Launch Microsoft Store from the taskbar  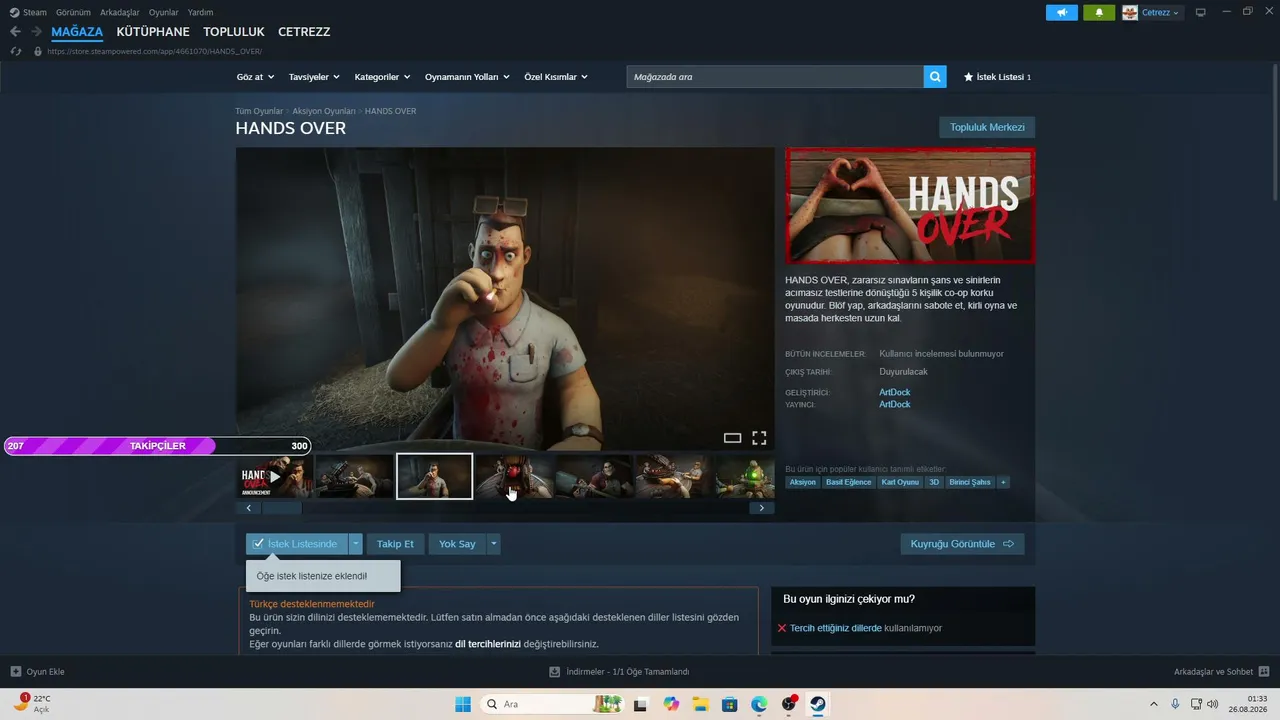(x=730, y=704)
